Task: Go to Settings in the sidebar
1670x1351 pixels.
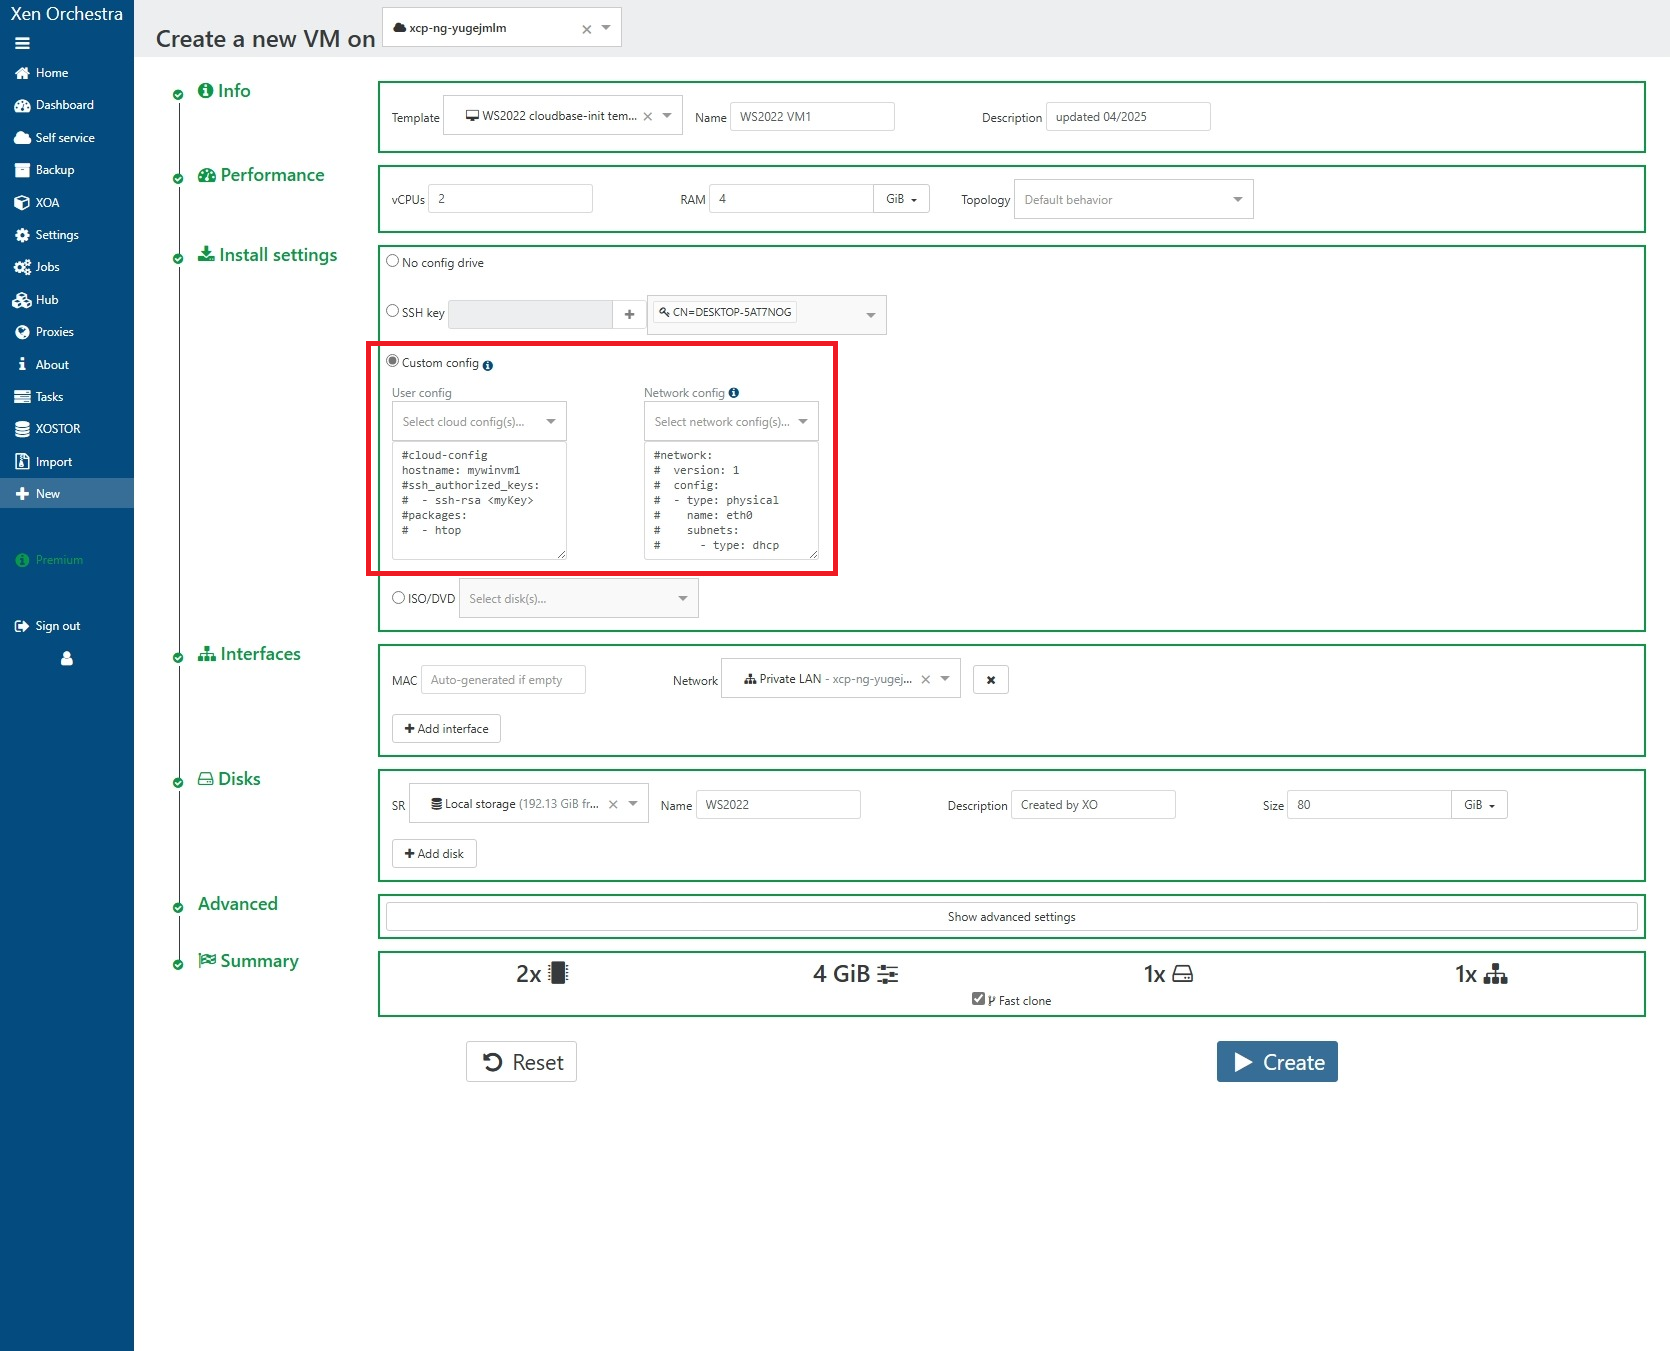Action: coord(56,234)
